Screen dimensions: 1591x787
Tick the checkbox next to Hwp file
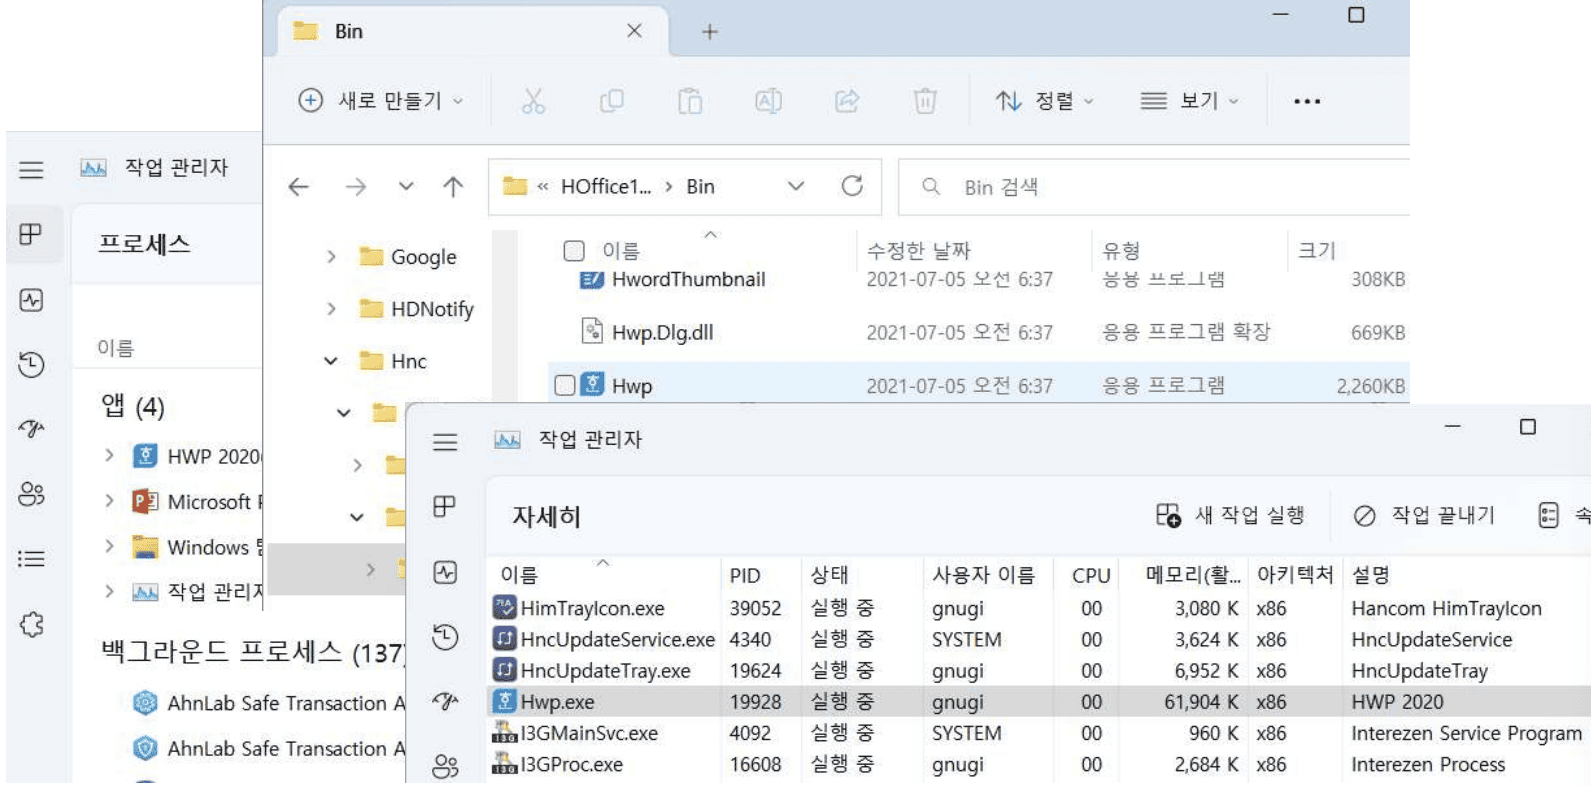[565, 386]
